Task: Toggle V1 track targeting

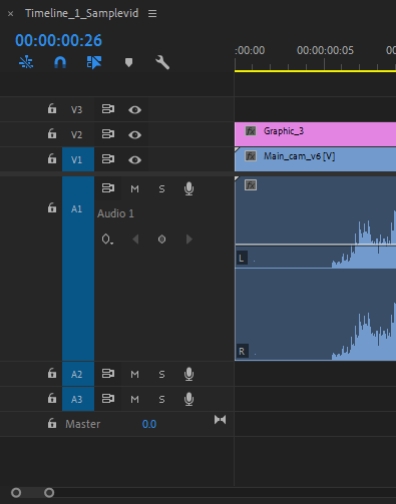Action: [x=78, y=159]
